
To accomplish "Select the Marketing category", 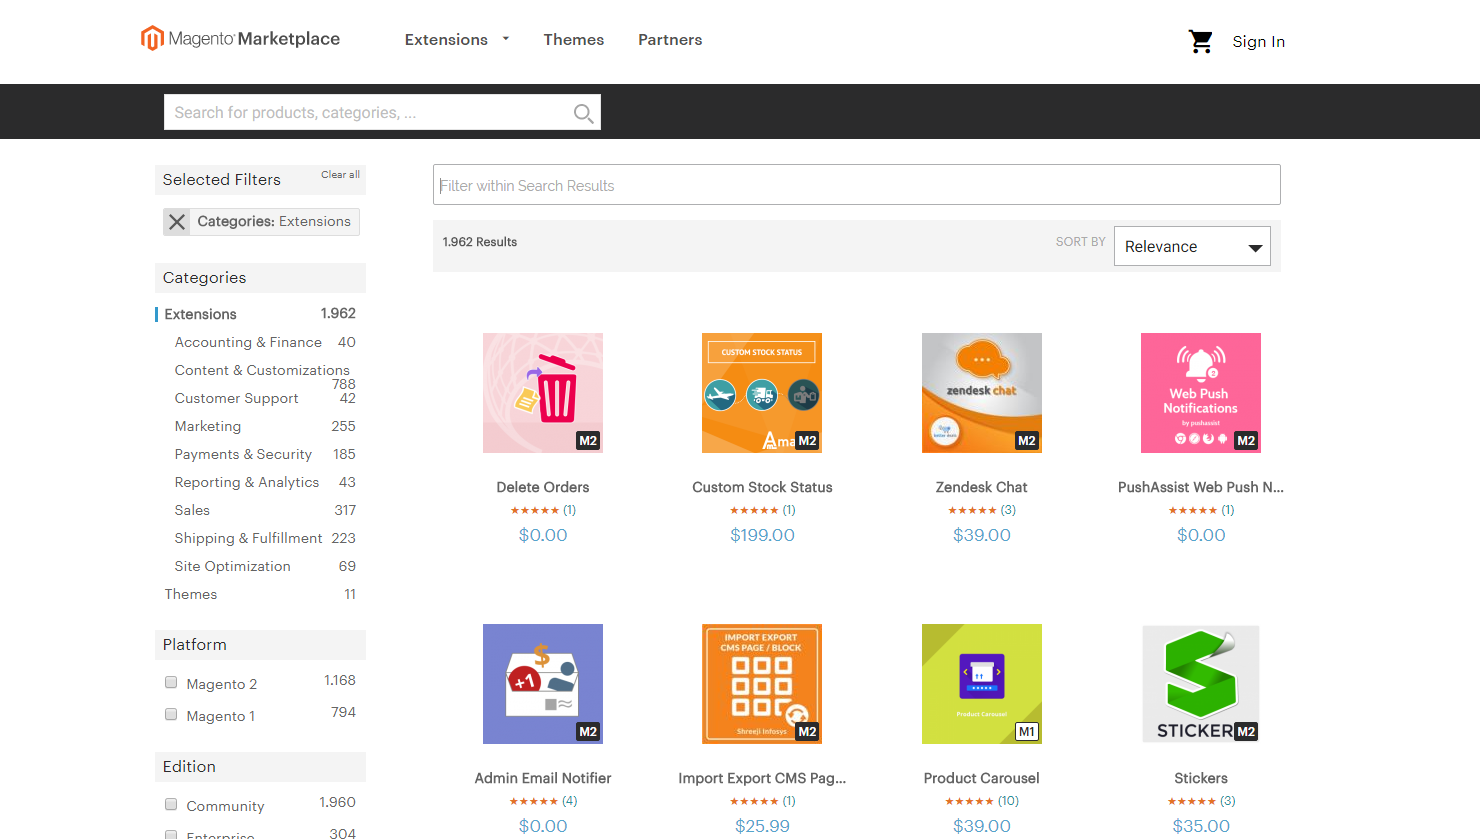I will point(207,426).
